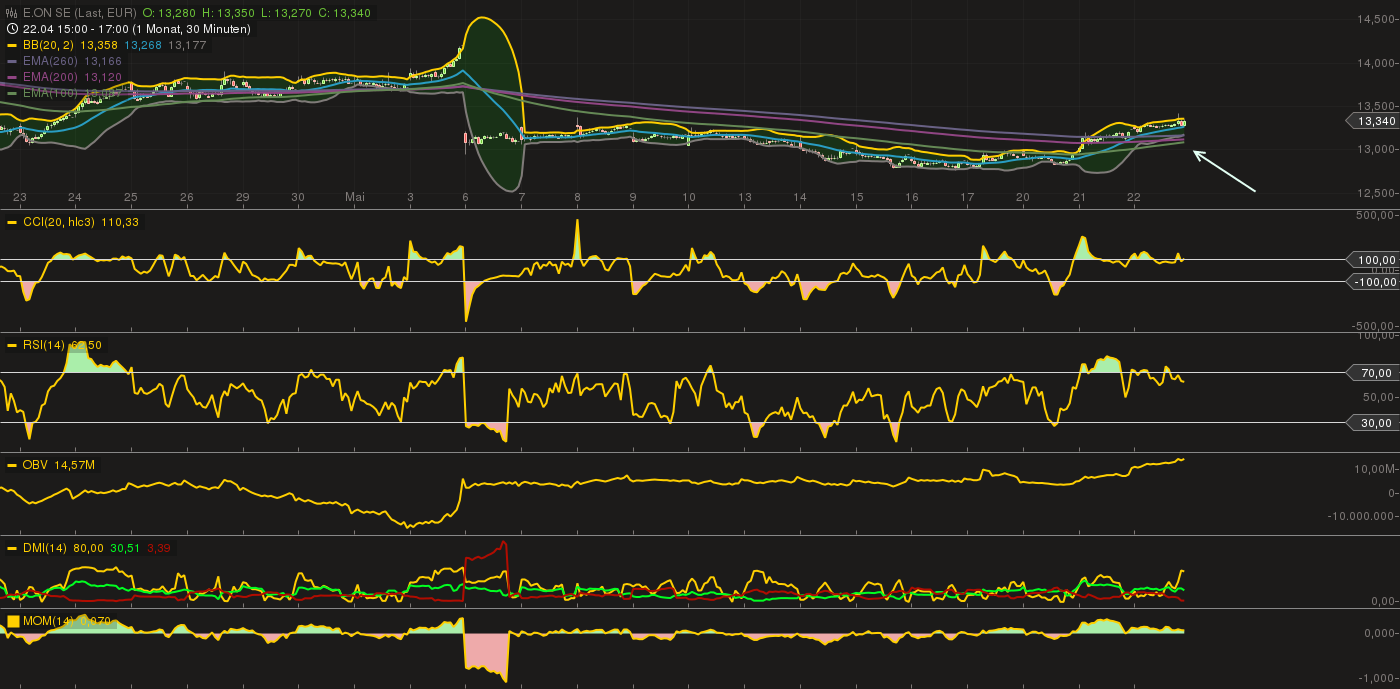Click the MOM(14) yellow square swatch
Screen dimensions: 1400x689
pyautogui.click(x=12, y=621)
